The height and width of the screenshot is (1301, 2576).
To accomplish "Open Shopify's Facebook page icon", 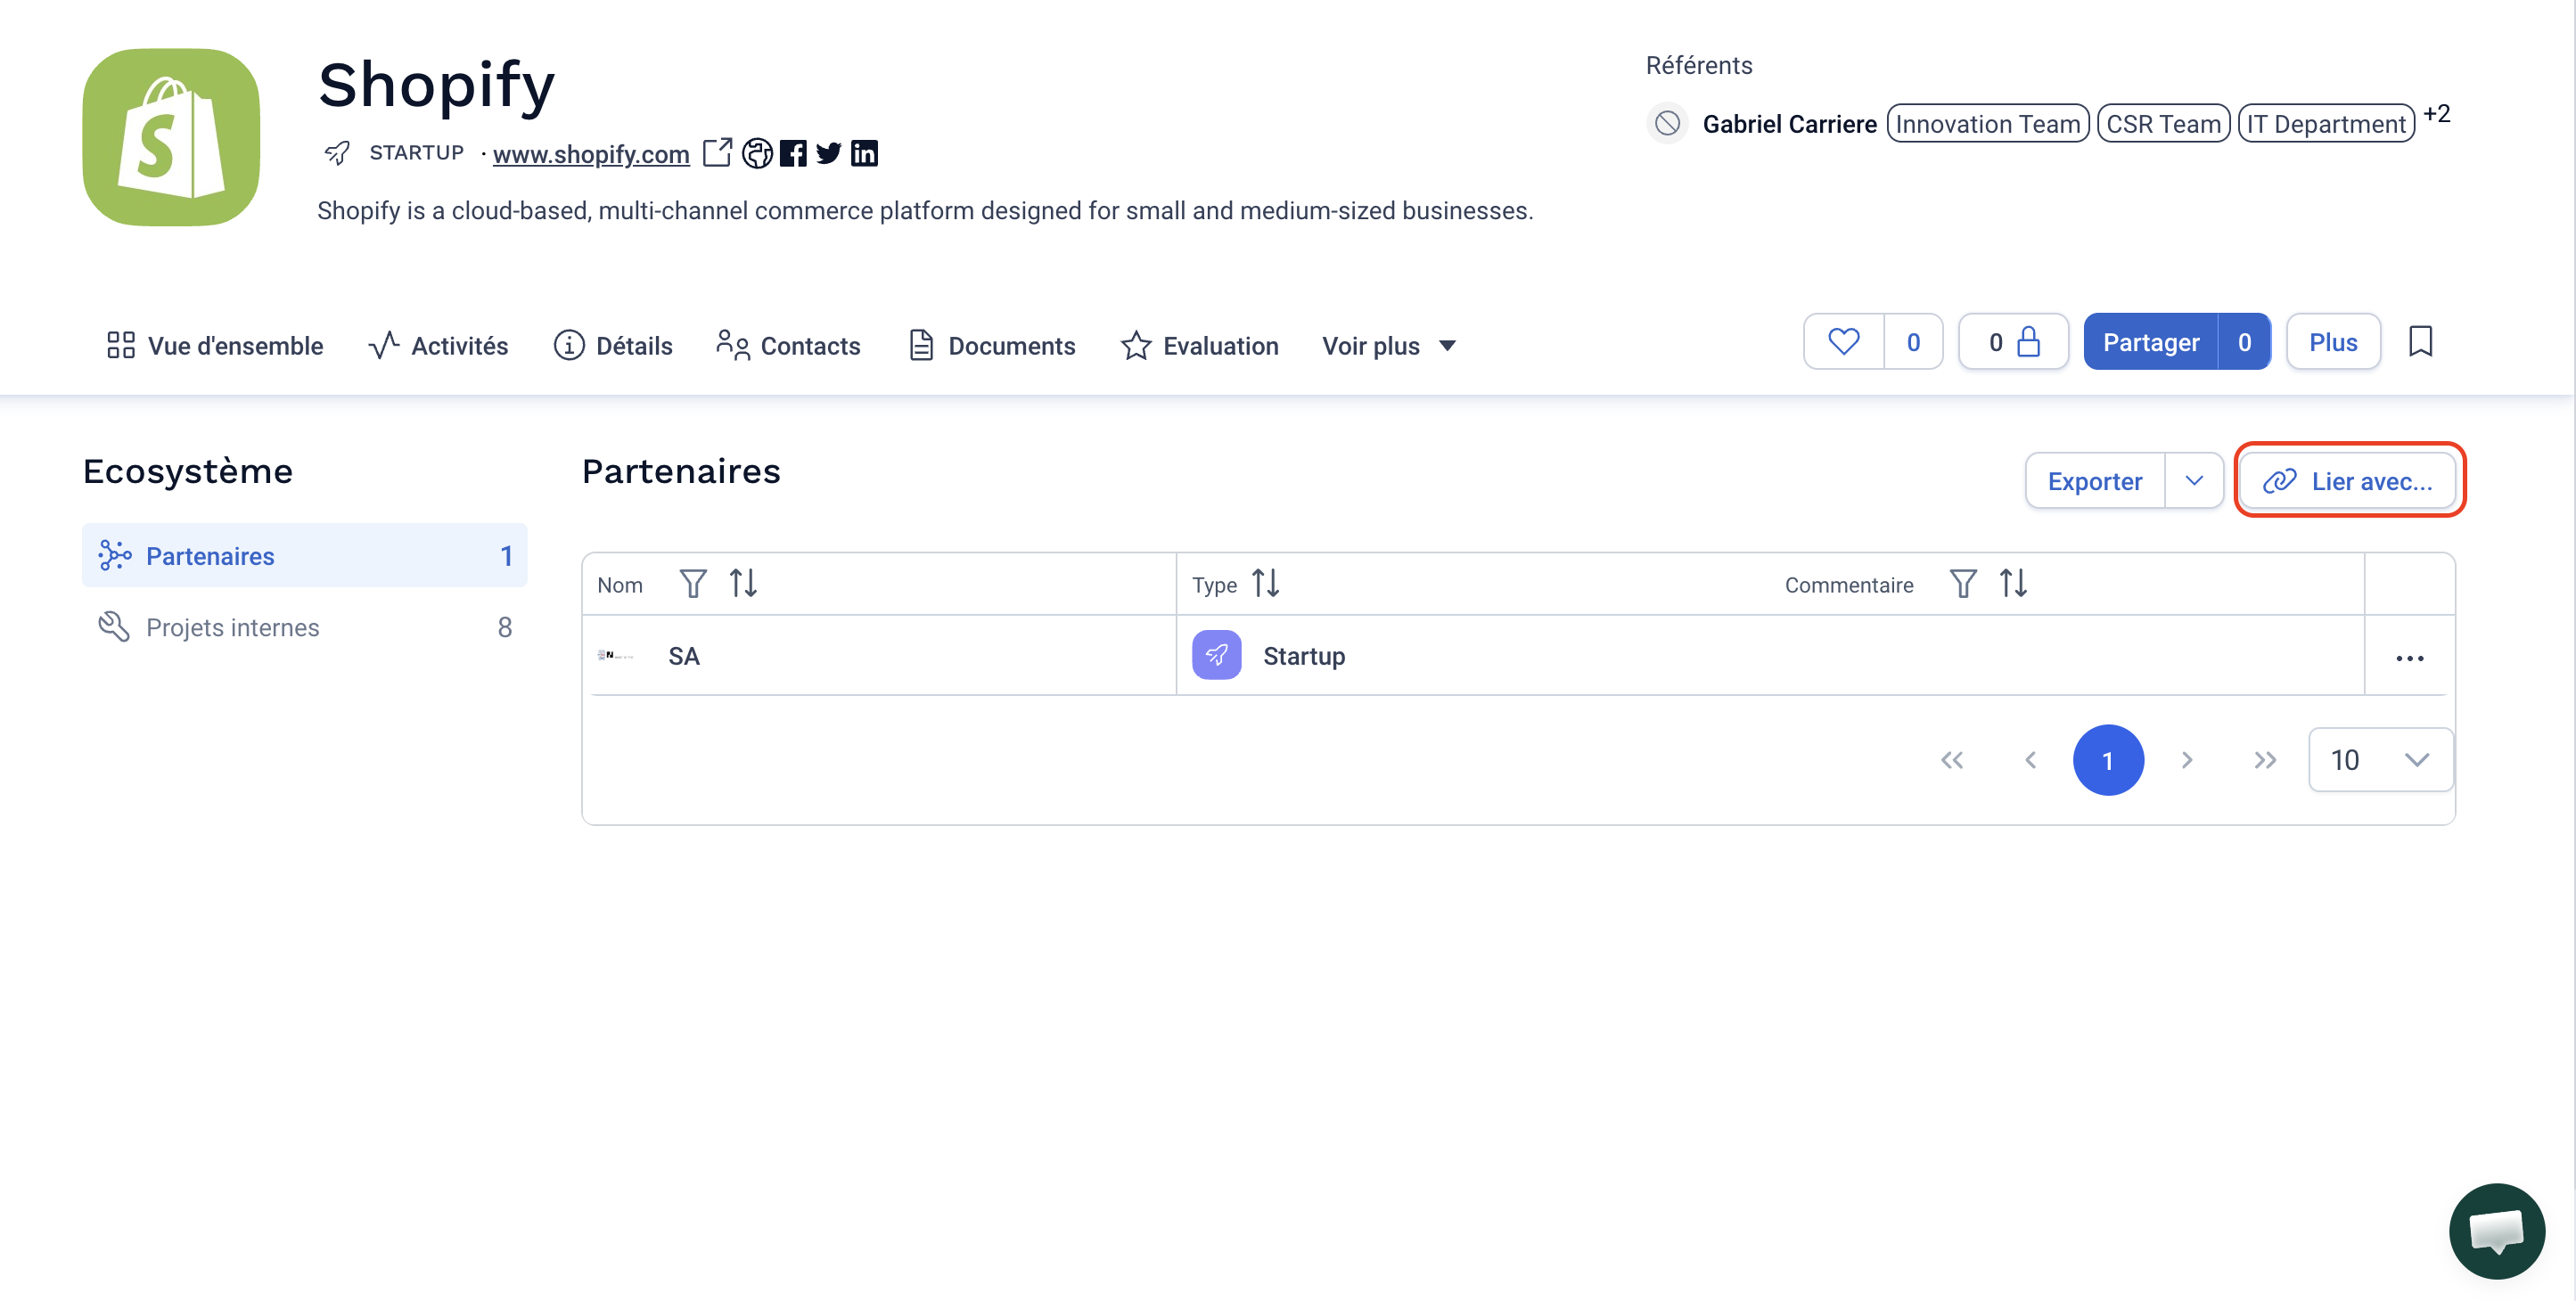I will point(793,153).
